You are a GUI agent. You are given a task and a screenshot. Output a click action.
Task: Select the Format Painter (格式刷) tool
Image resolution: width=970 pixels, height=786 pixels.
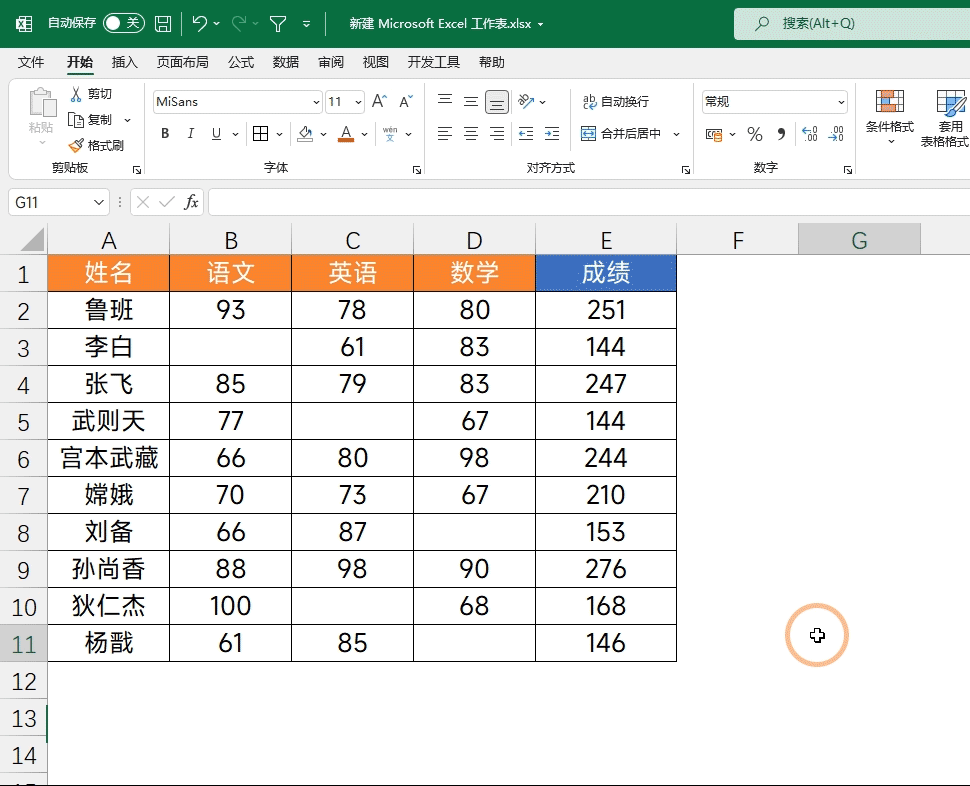96,145
